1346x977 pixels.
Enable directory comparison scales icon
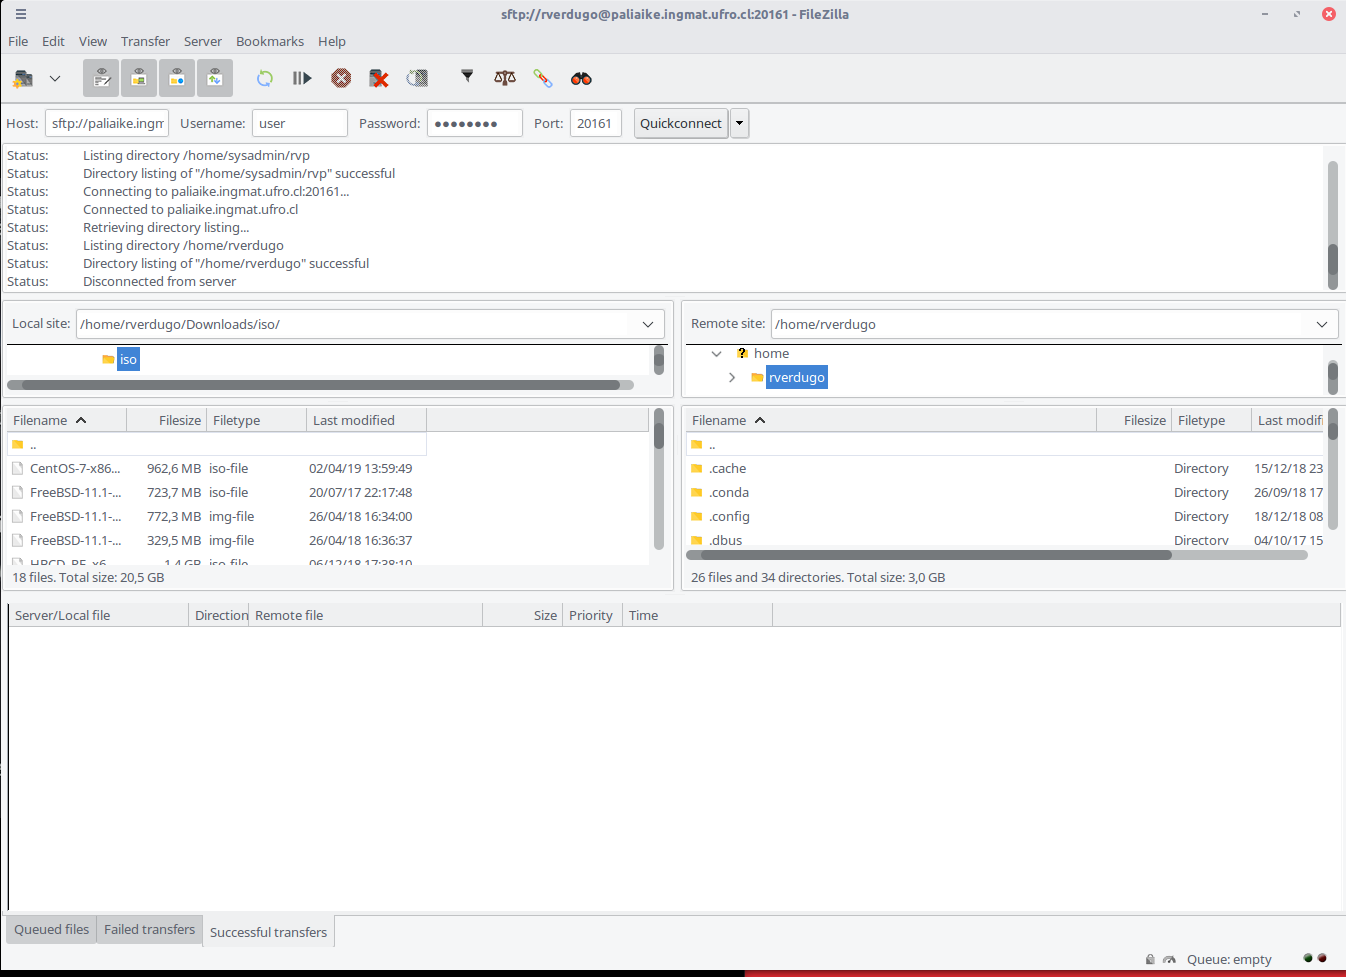[505, 78]
